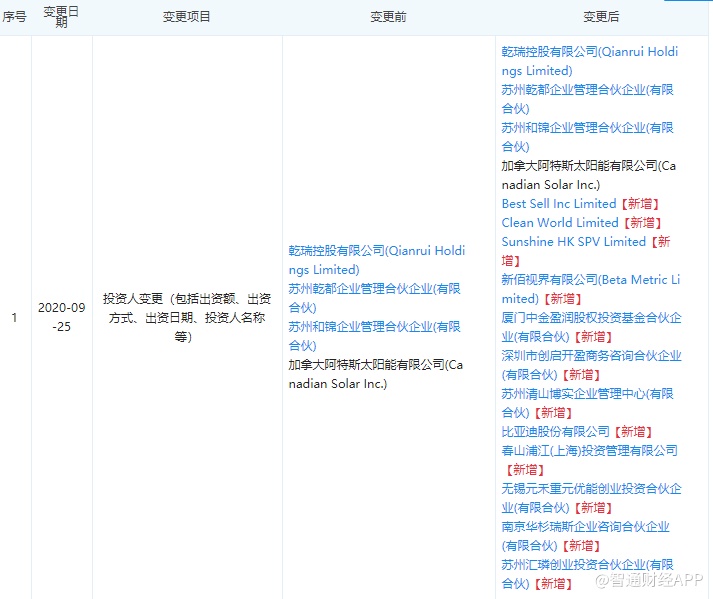Click the 变更后 column header
The width and height of the screenshot is (713, 599).
tap(601, 17)
